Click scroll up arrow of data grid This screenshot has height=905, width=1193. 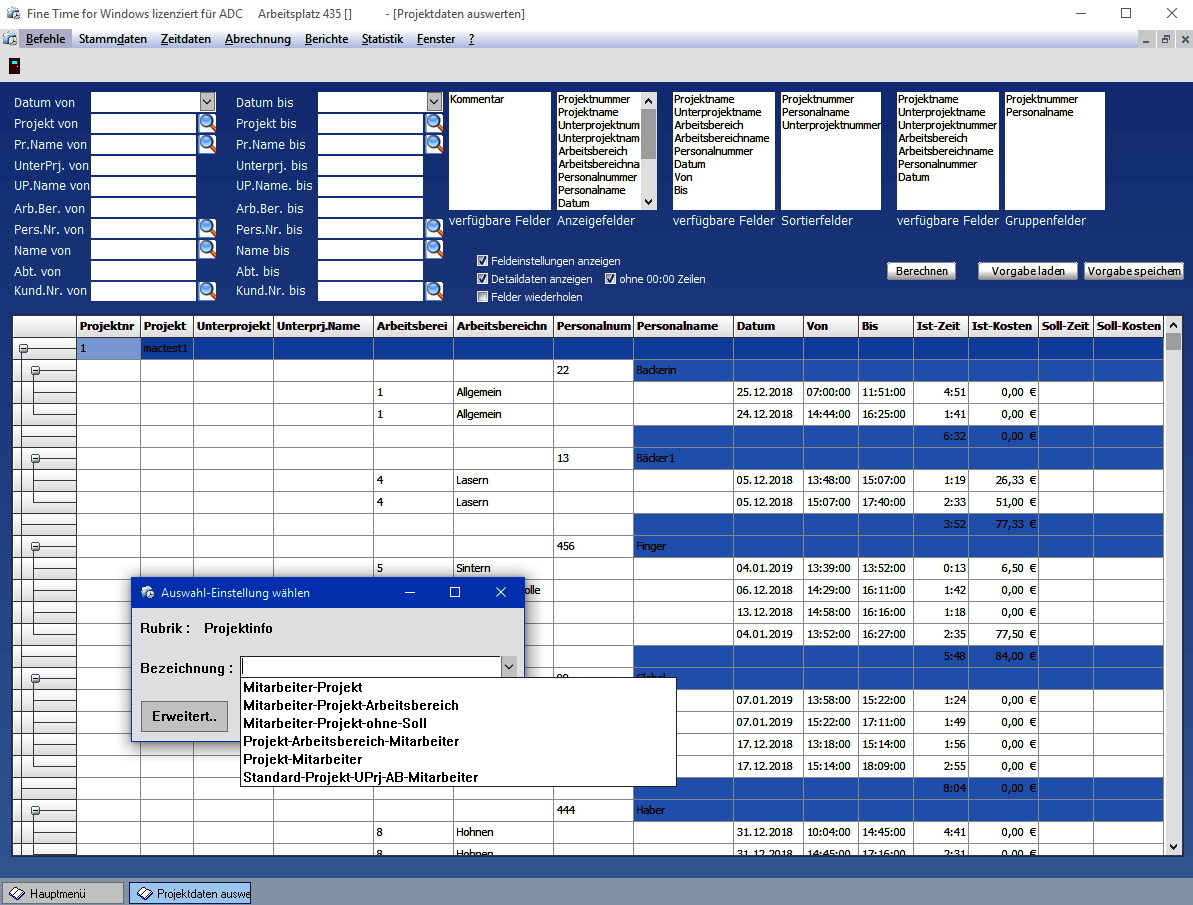click(1172, 325)
